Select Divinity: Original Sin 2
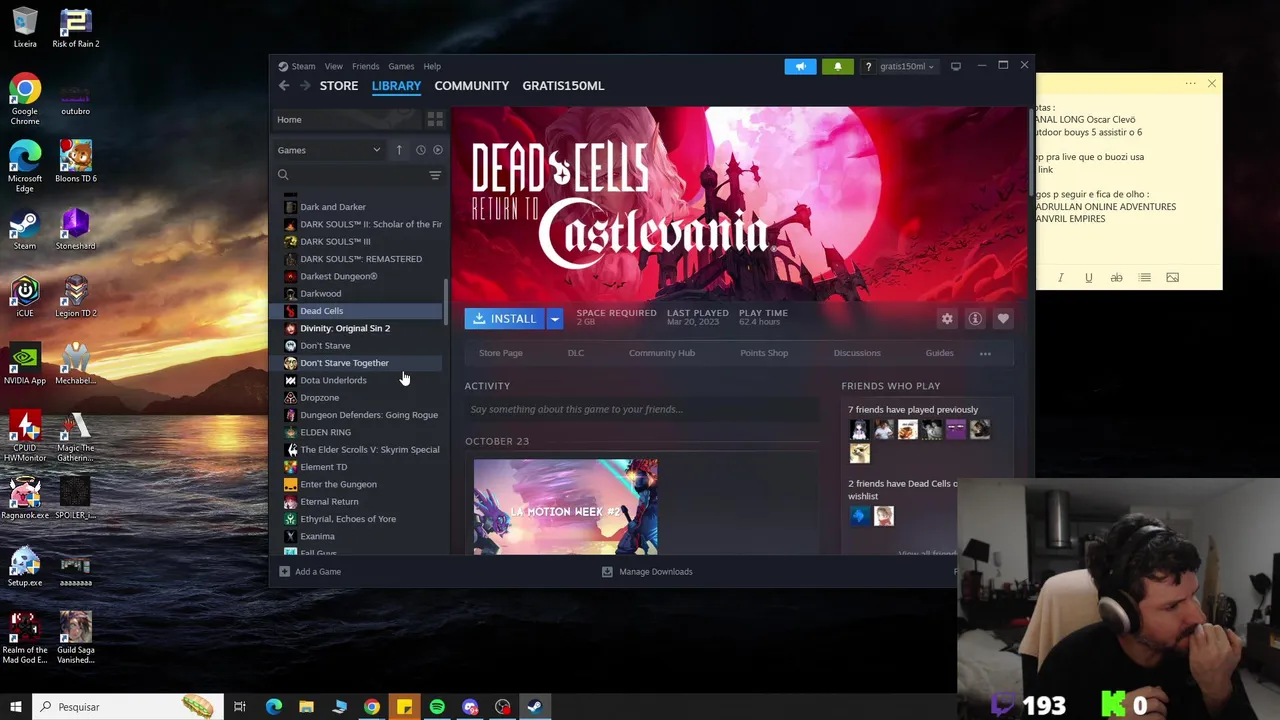Screen dimensions: 1280x720 [x=345, y=328]
